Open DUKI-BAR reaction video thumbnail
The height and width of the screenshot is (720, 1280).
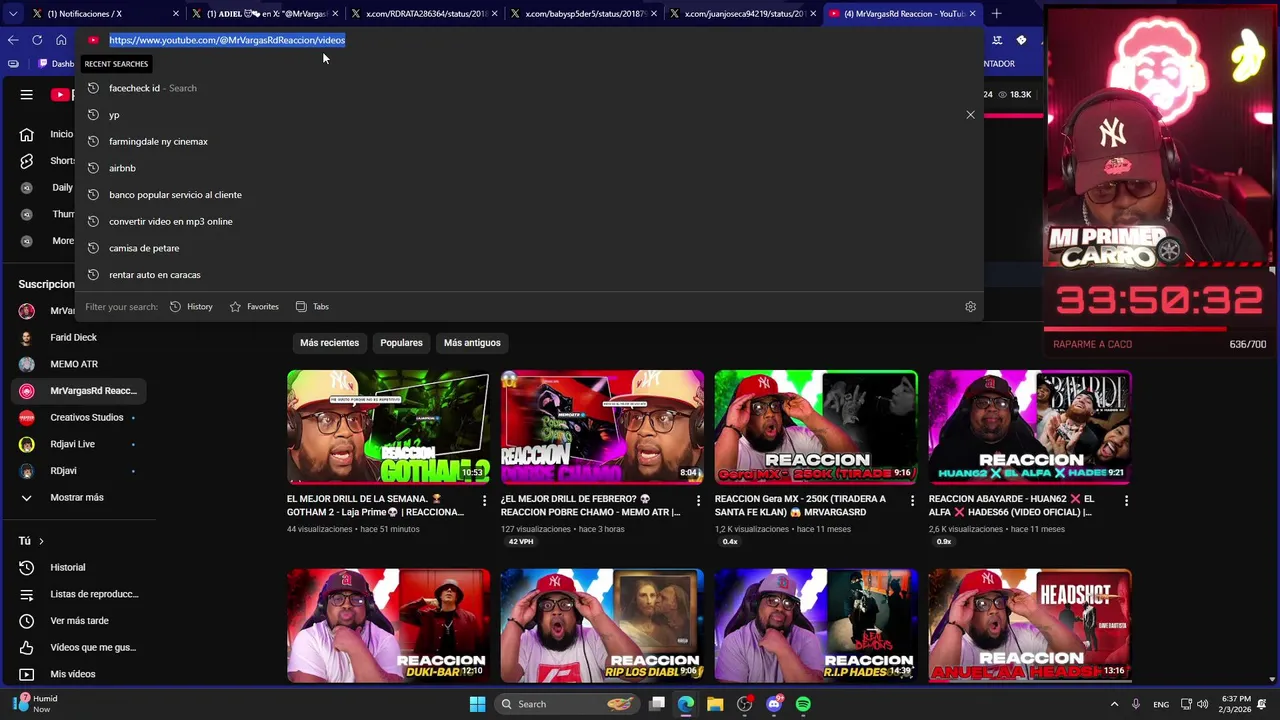pos(388,626)
